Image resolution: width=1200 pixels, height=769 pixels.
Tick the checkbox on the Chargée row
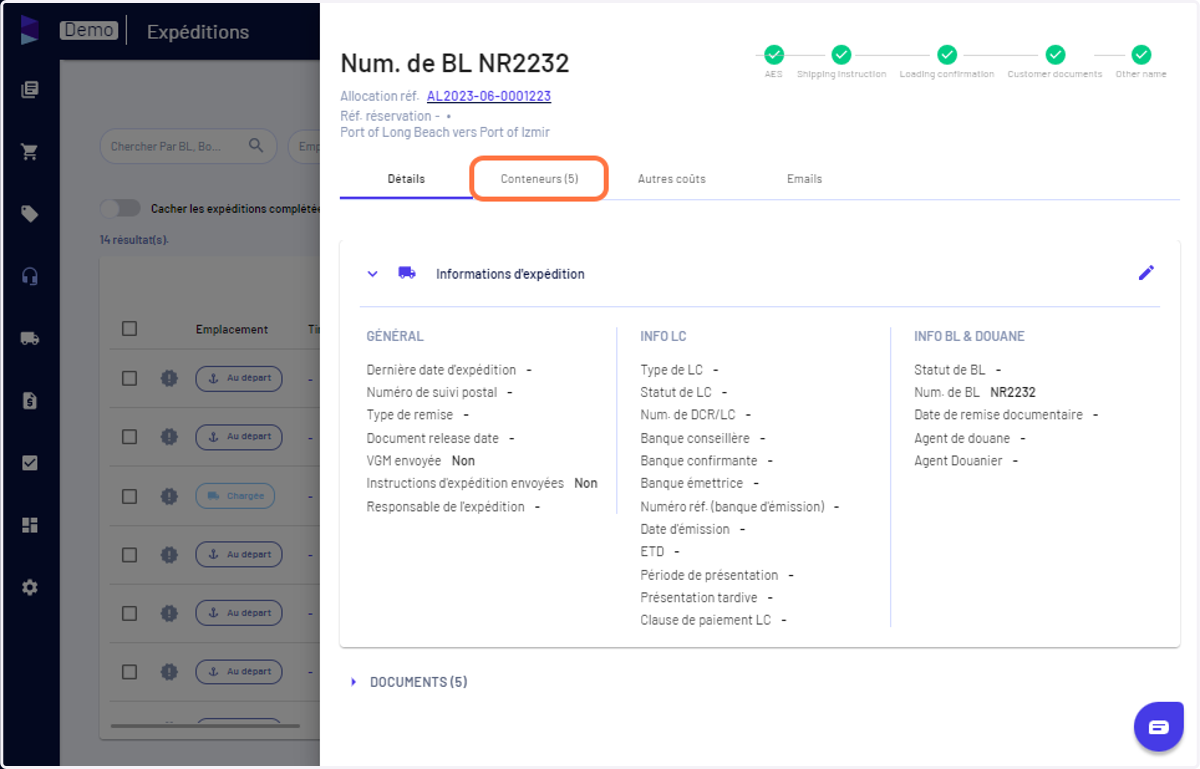(x=129, y=496)
